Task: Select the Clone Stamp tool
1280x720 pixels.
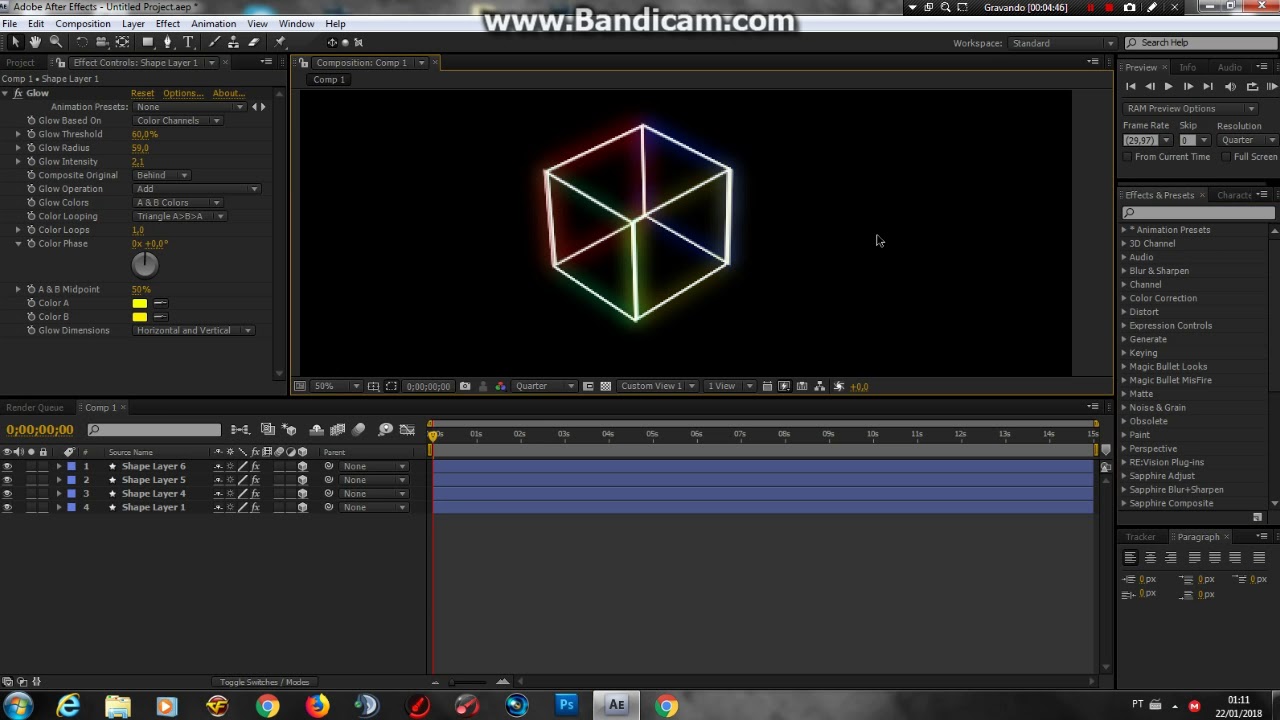Action: coord(234,42)
